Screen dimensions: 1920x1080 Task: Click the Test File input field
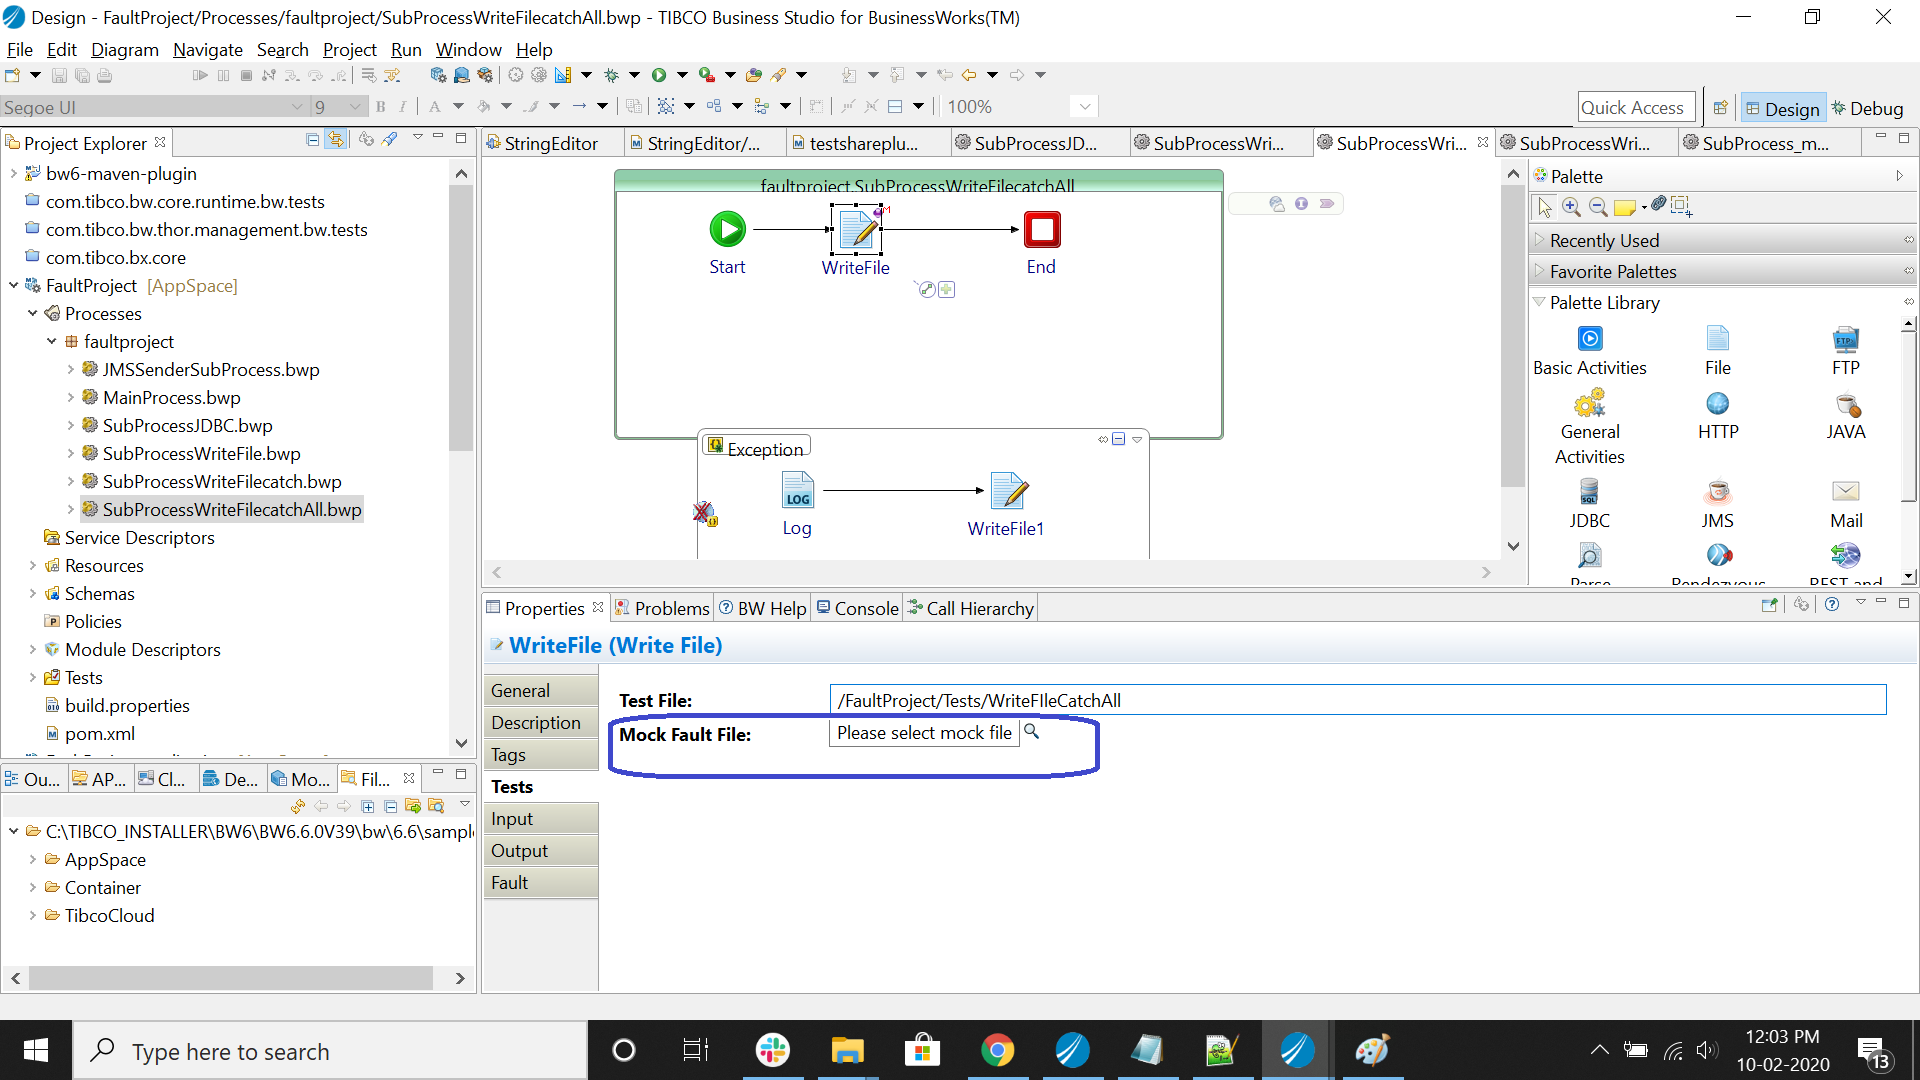(1358, 700)
